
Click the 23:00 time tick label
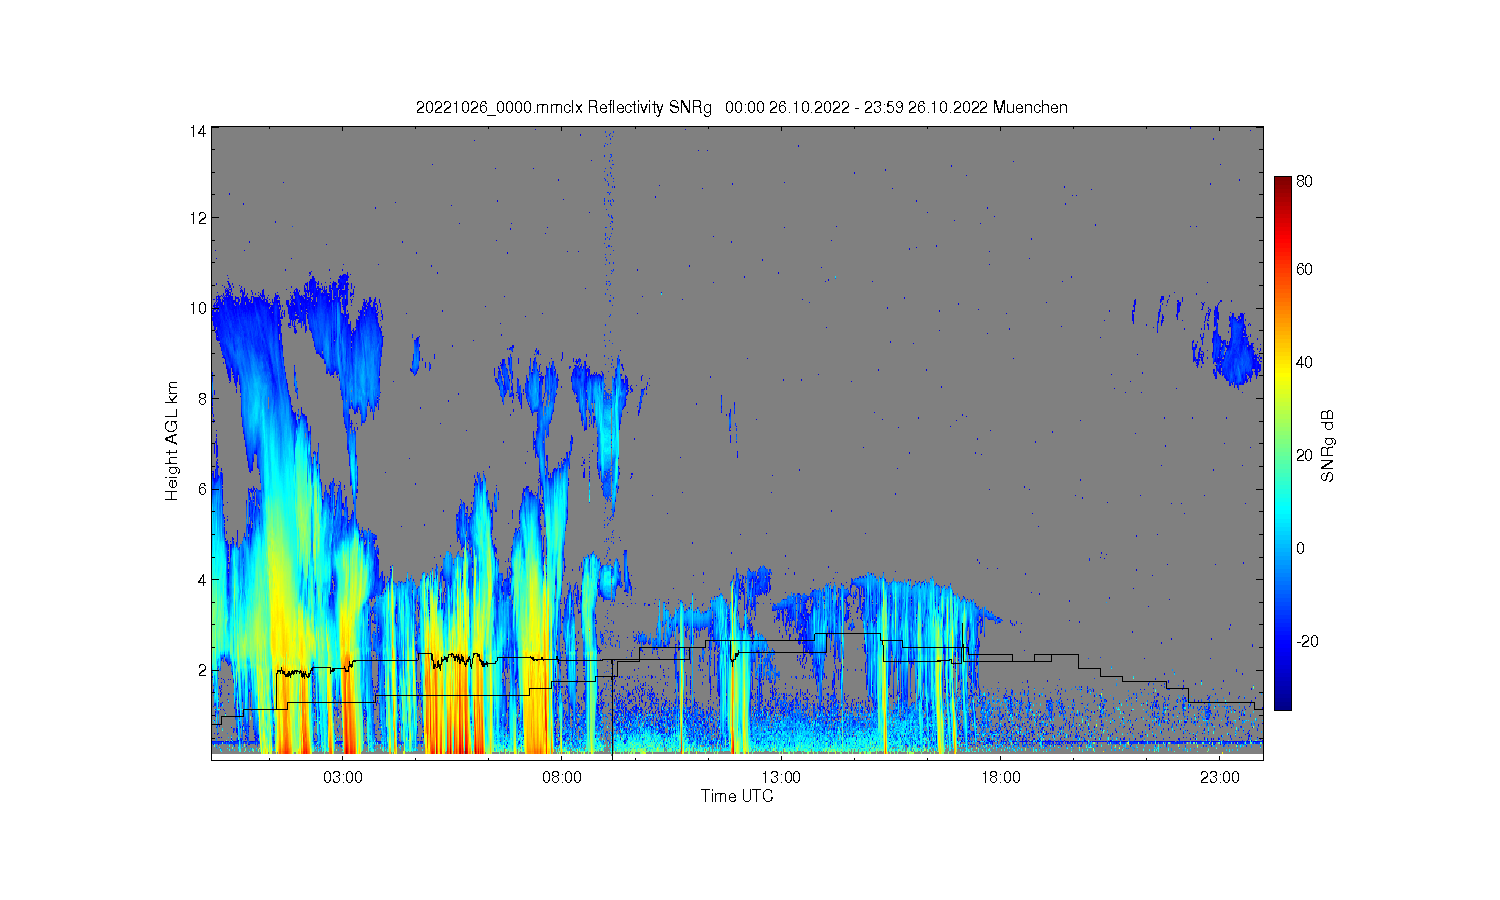click(x=1219, y=777)
